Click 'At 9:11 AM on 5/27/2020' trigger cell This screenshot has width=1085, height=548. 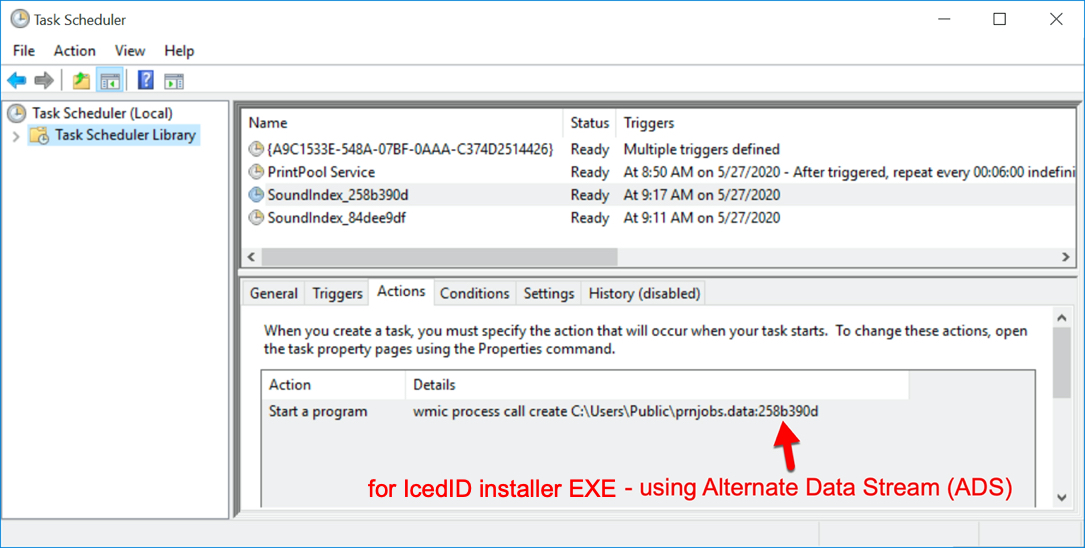tap(702, 217)
